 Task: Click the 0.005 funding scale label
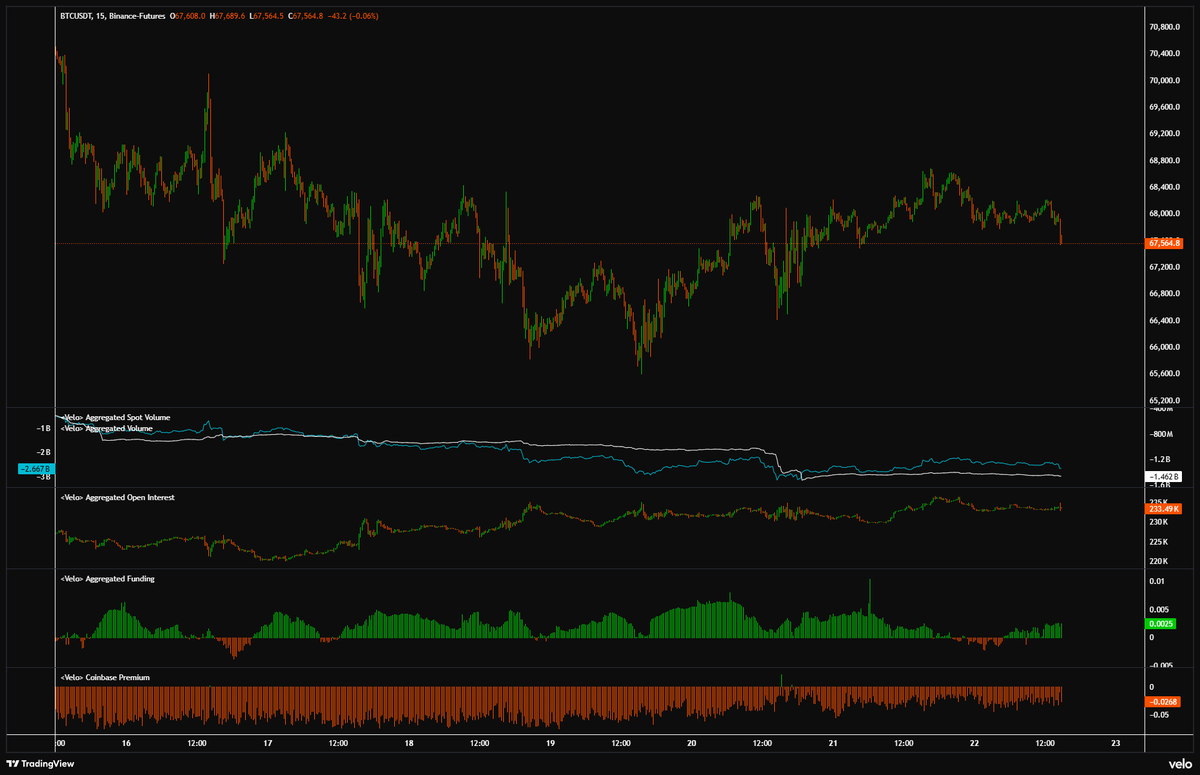(1159, 609)
